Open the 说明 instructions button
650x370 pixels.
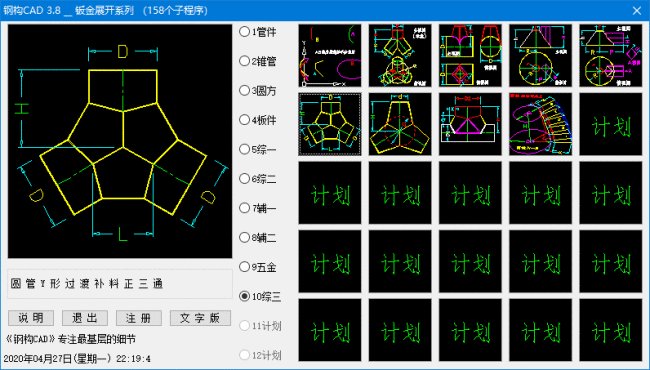pos(31,318)
